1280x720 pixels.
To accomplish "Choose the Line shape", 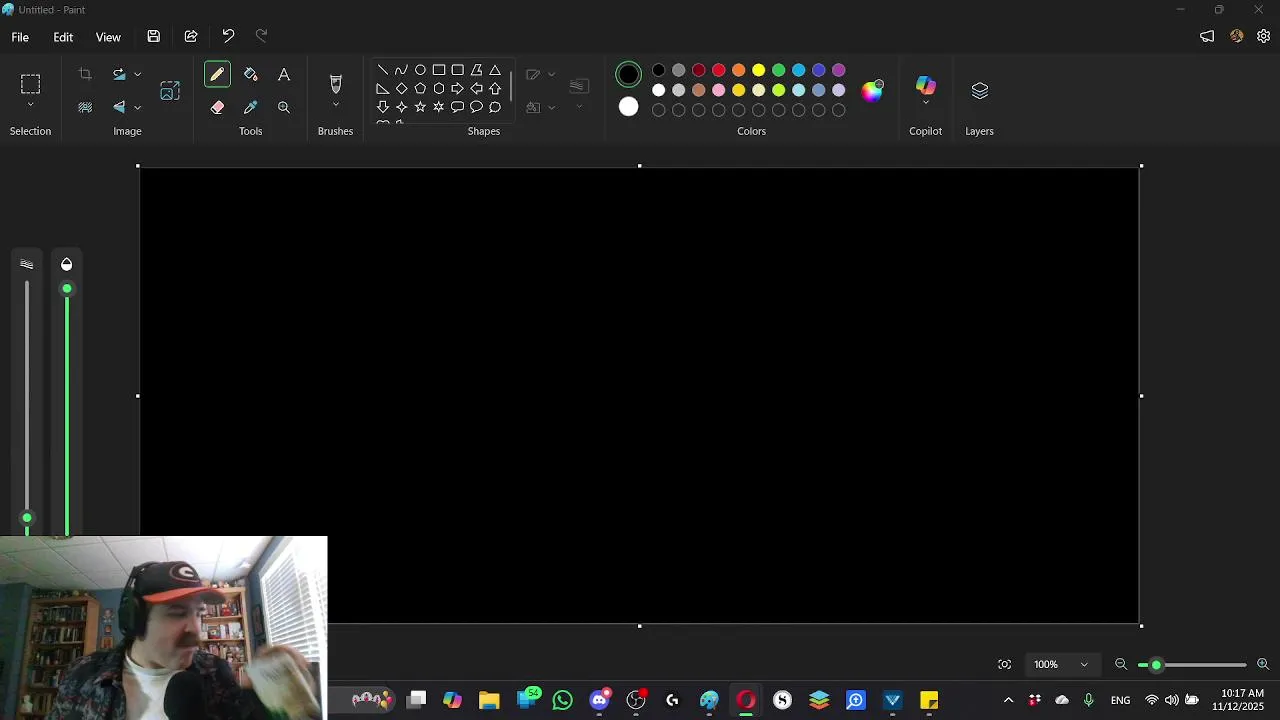I will click(x=383, y=70).
